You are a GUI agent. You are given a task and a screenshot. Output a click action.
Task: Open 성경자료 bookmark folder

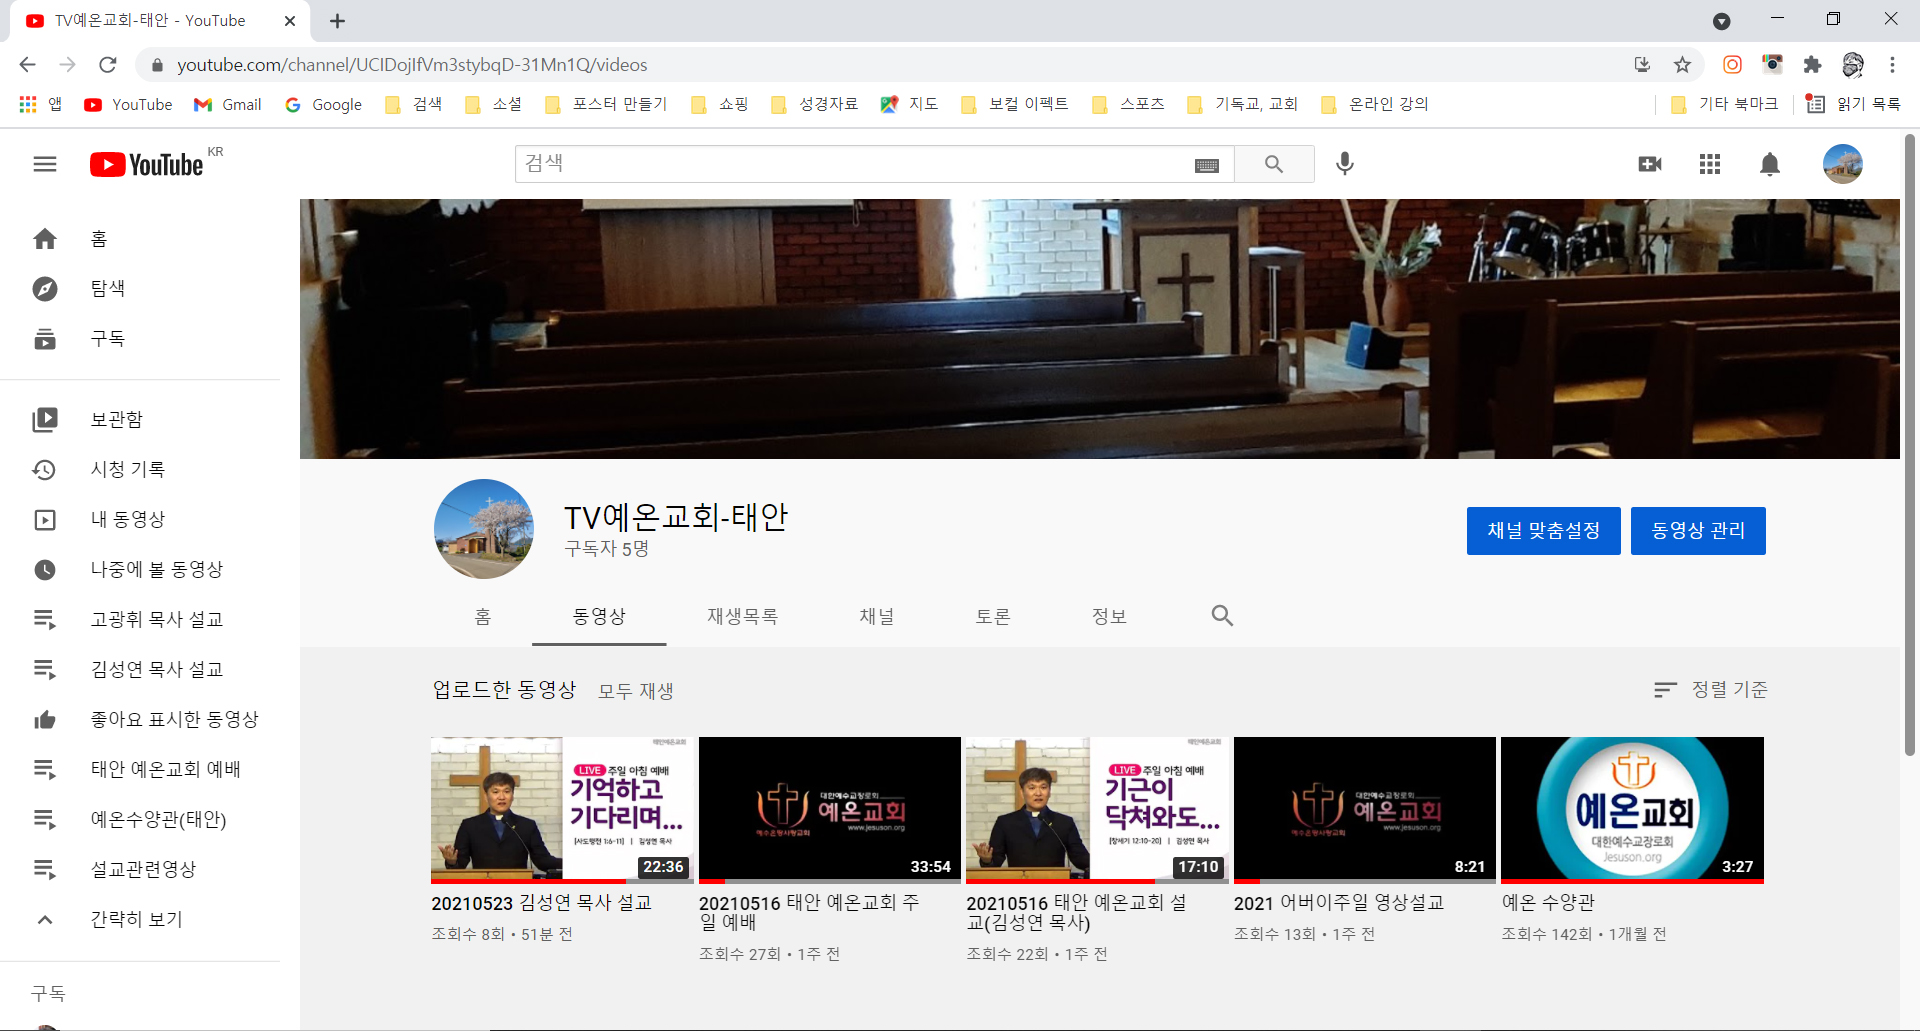click(815, 104)
